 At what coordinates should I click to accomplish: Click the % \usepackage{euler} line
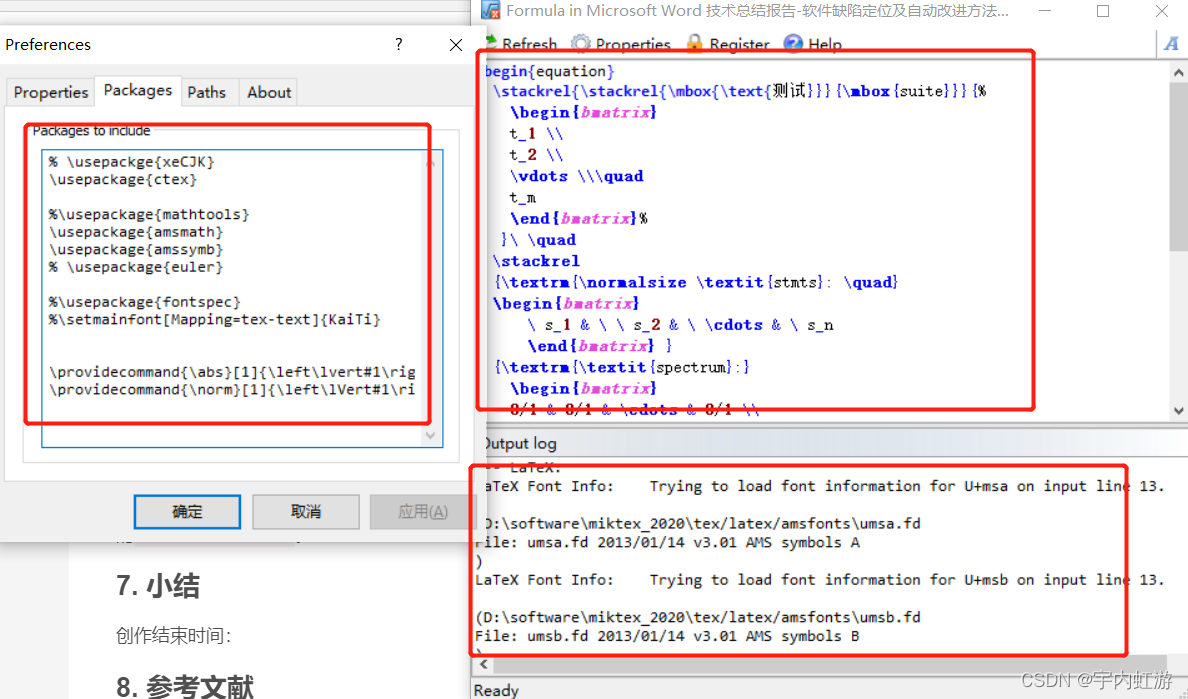(136, 267)
